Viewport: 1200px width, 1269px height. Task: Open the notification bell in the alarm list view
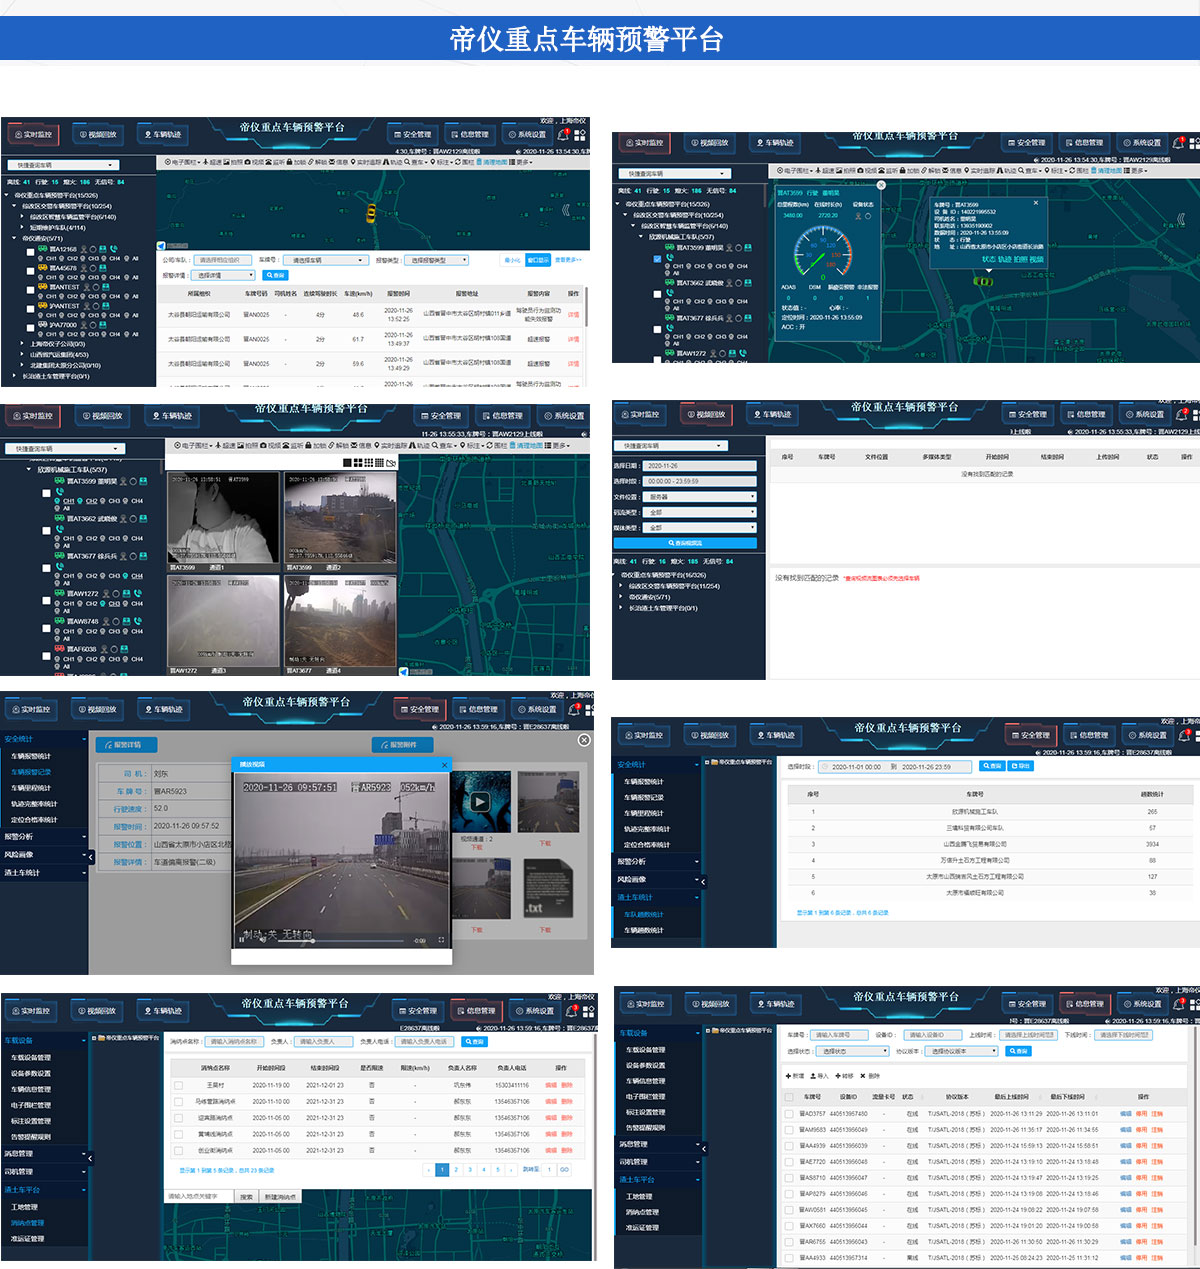coord(563,135)
